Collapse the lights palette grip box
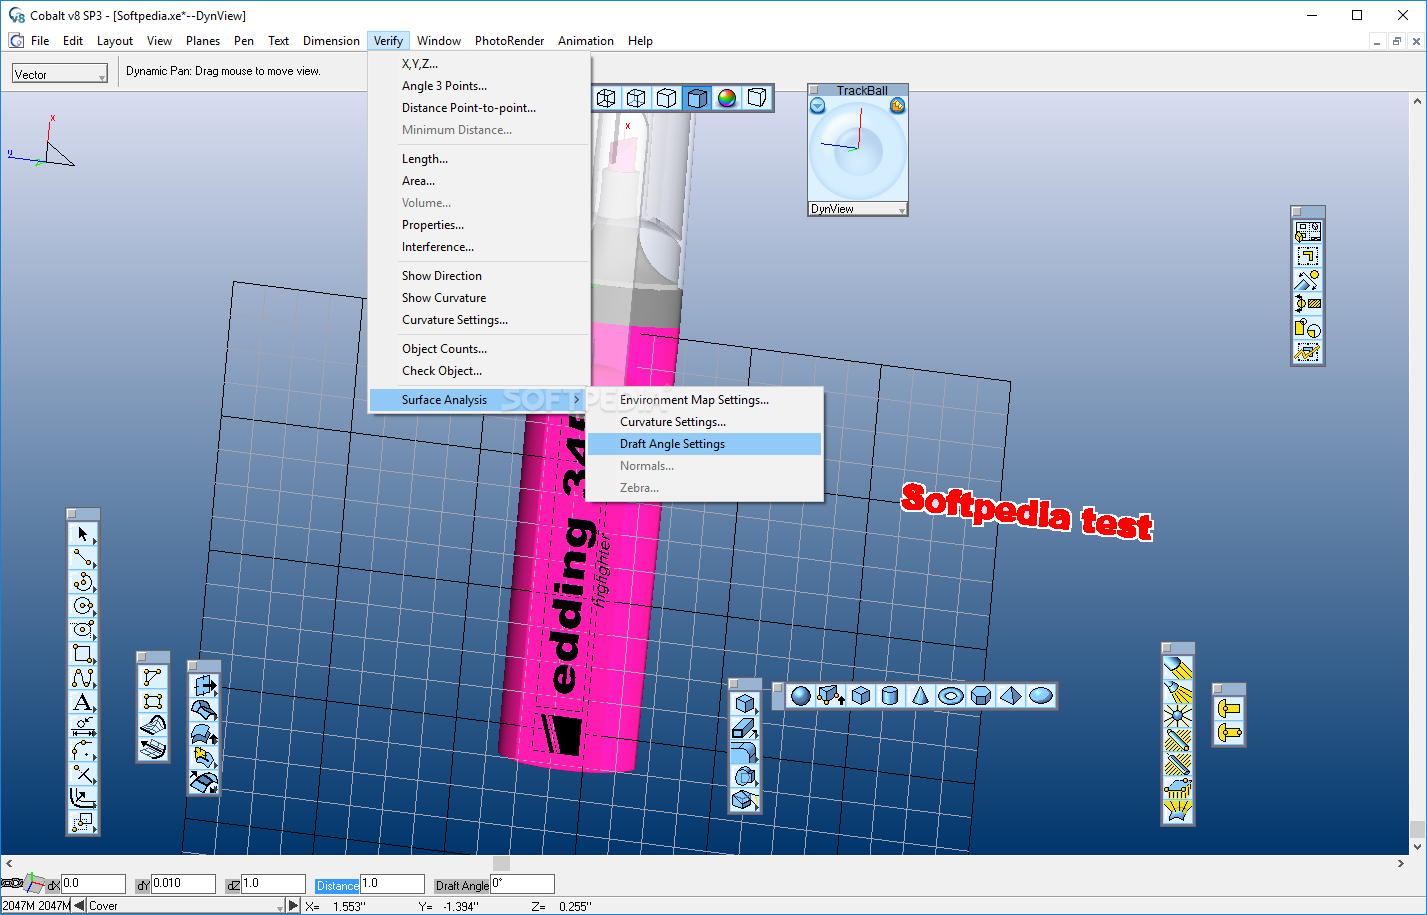 tap(1168, 648)
